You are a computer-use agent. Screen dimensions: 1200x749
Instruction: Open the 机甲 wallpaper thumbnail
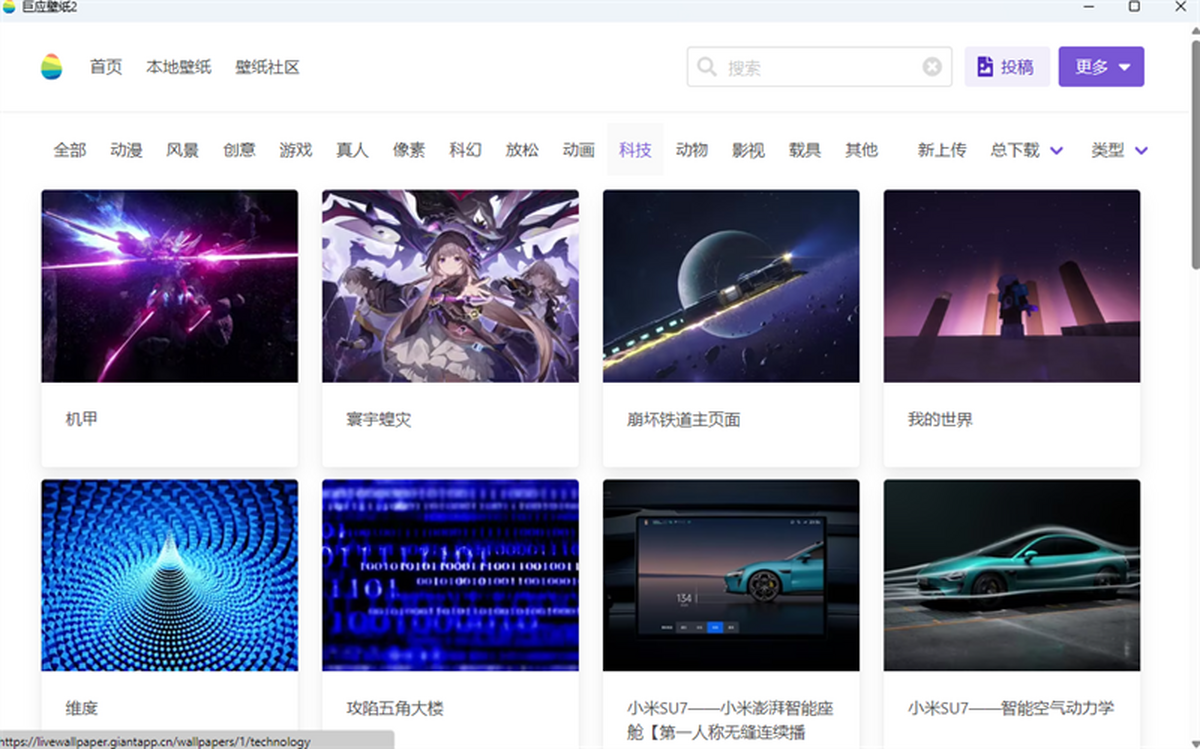coord(170,286)
